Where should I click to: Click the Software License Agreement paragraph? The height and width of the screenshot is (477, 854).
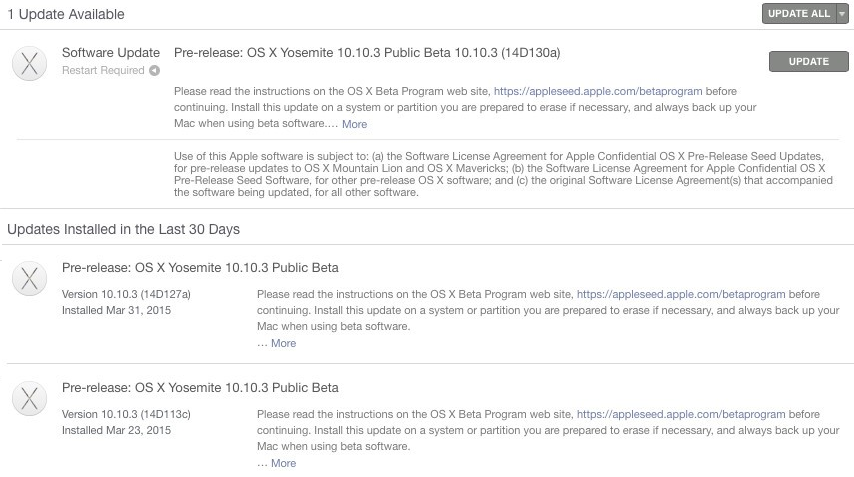click(503, 174)
